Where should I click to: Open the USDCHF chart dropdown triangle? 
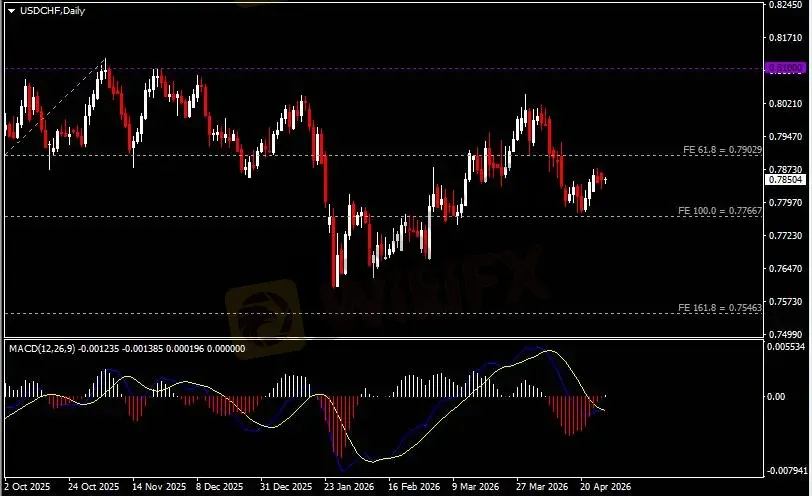click(x=11, y=11)
